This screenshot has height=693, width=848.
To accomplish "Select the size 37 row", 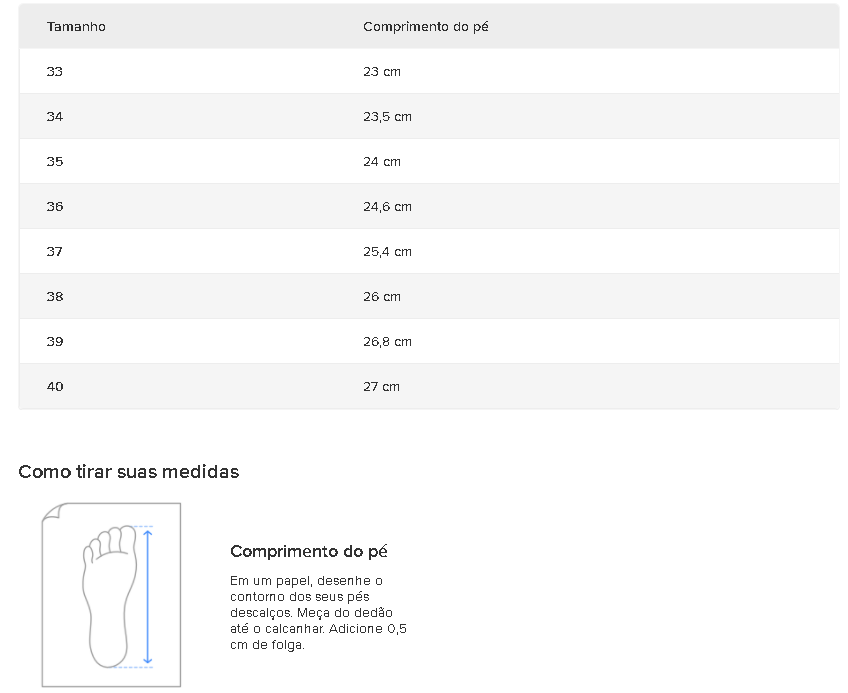I will [x=429, y=251].
